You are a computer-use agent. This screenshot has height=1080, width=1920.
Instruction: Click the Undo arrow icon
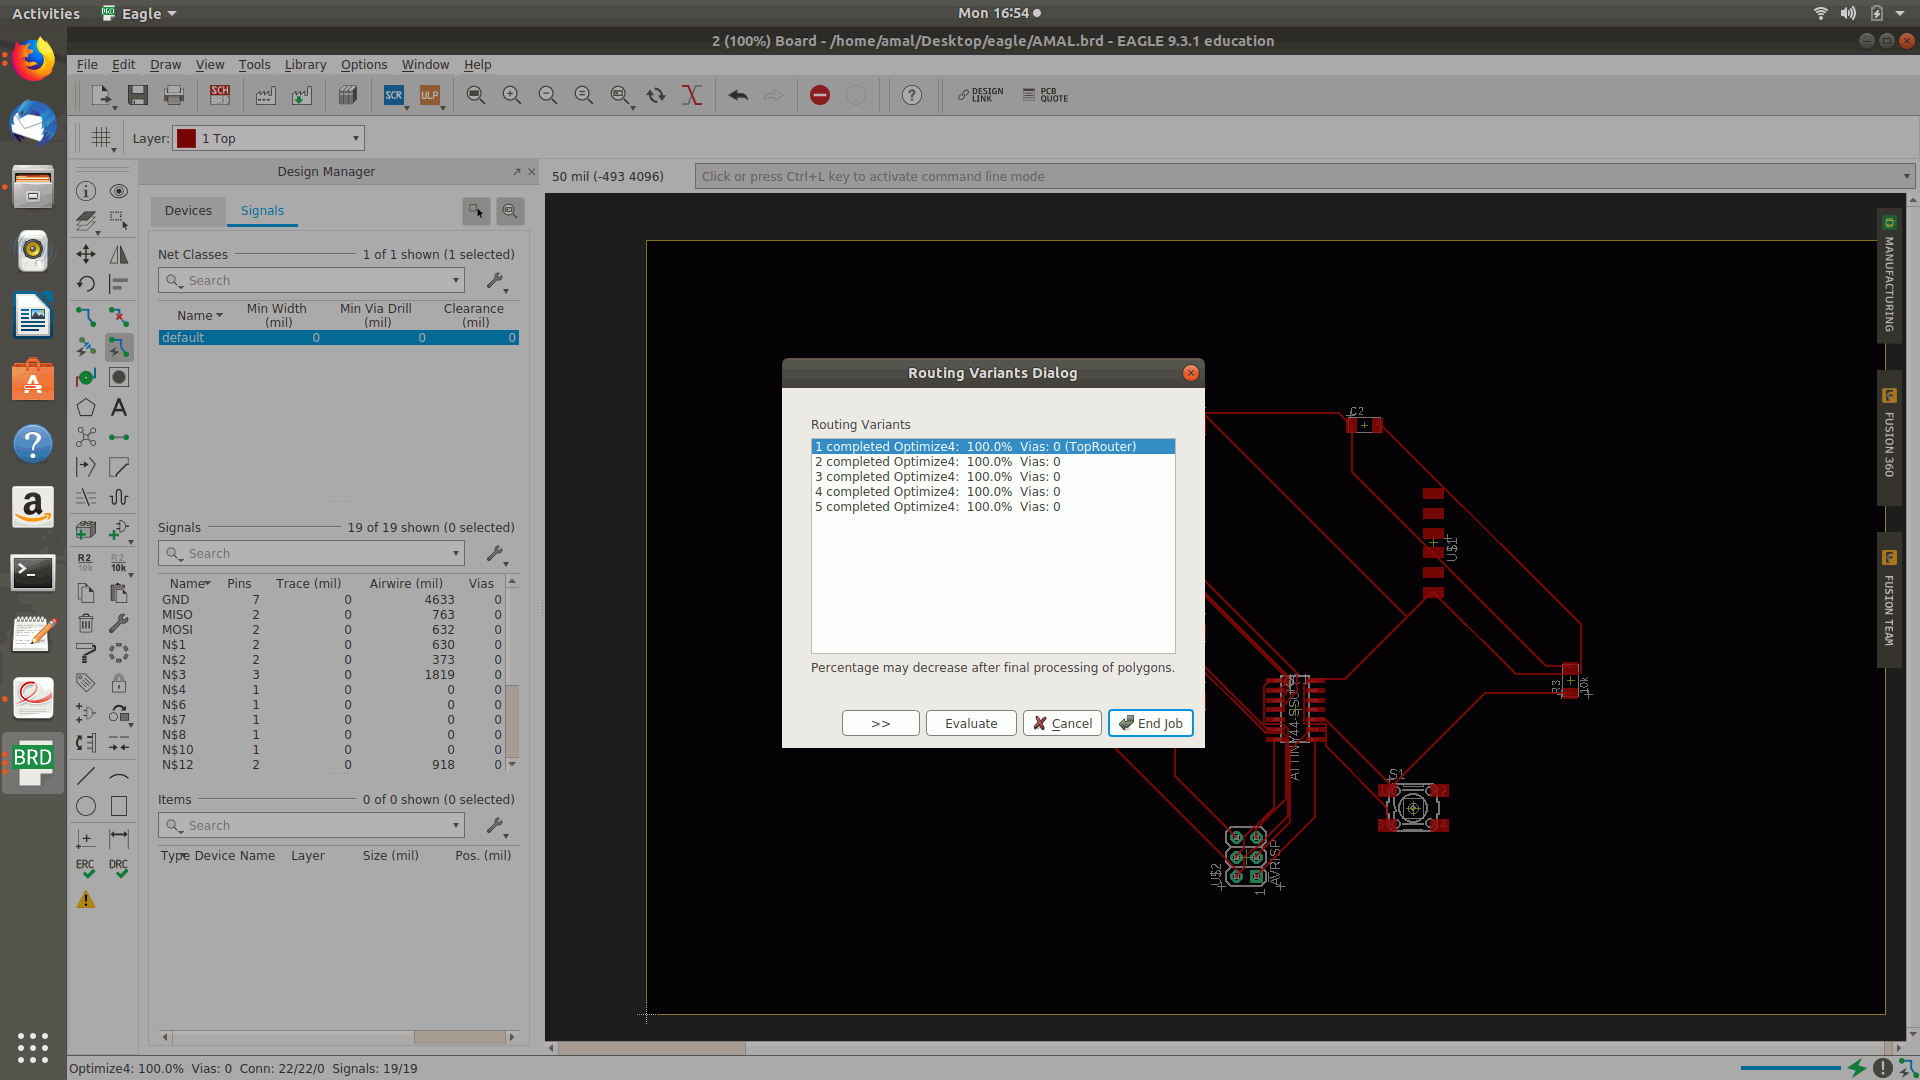738,96
